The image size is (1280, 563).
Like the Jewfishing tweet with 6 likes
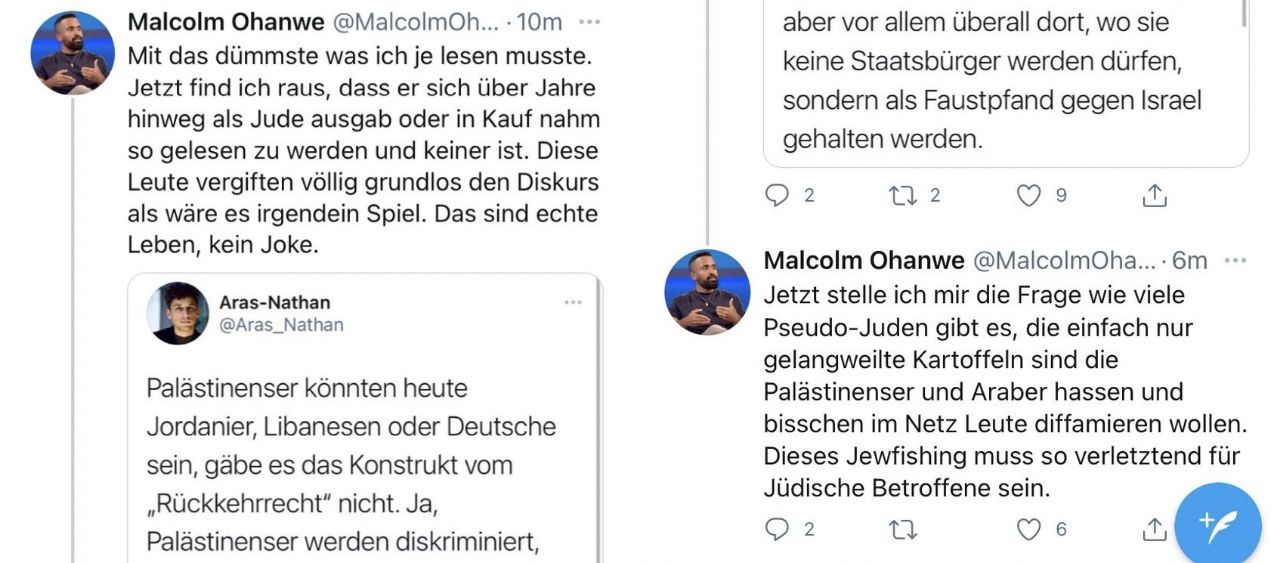click(1029, 529)
